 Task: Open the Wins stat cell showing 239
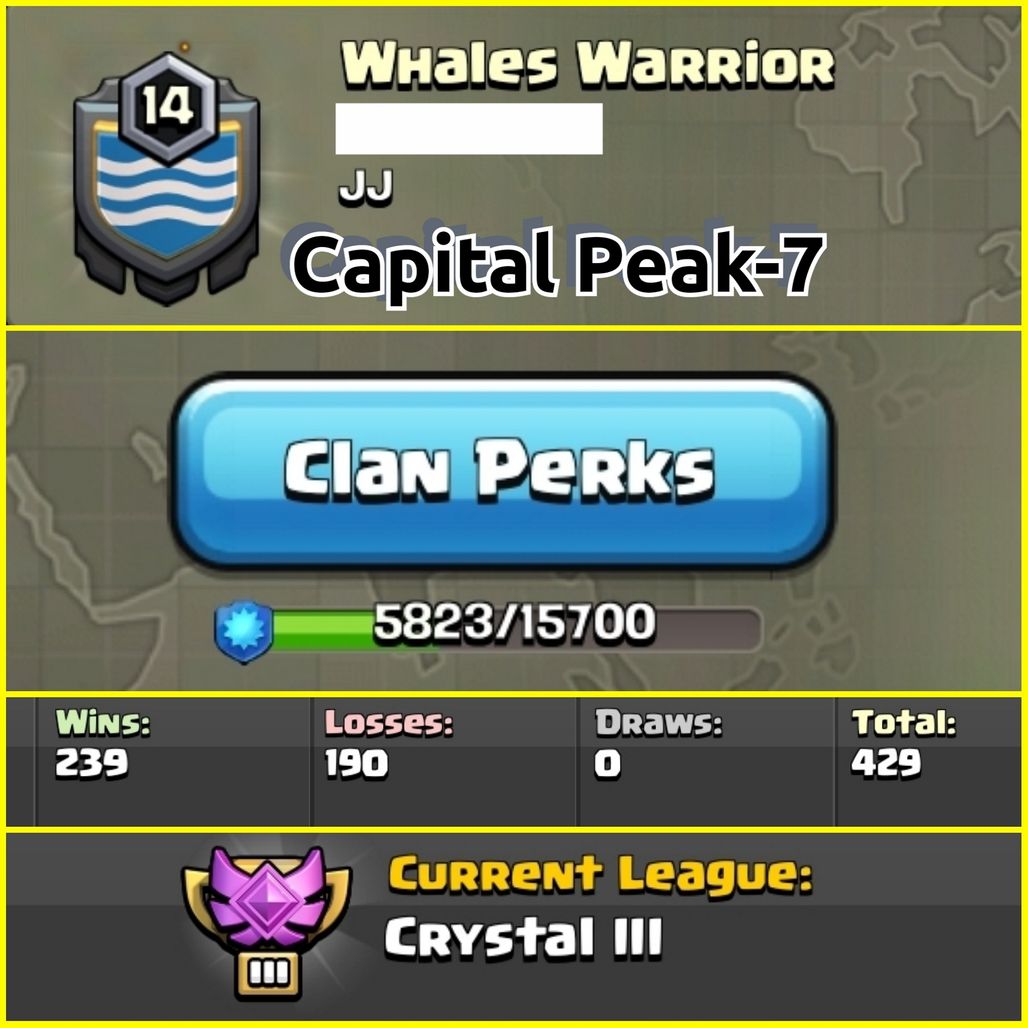[x=172, y=762]
